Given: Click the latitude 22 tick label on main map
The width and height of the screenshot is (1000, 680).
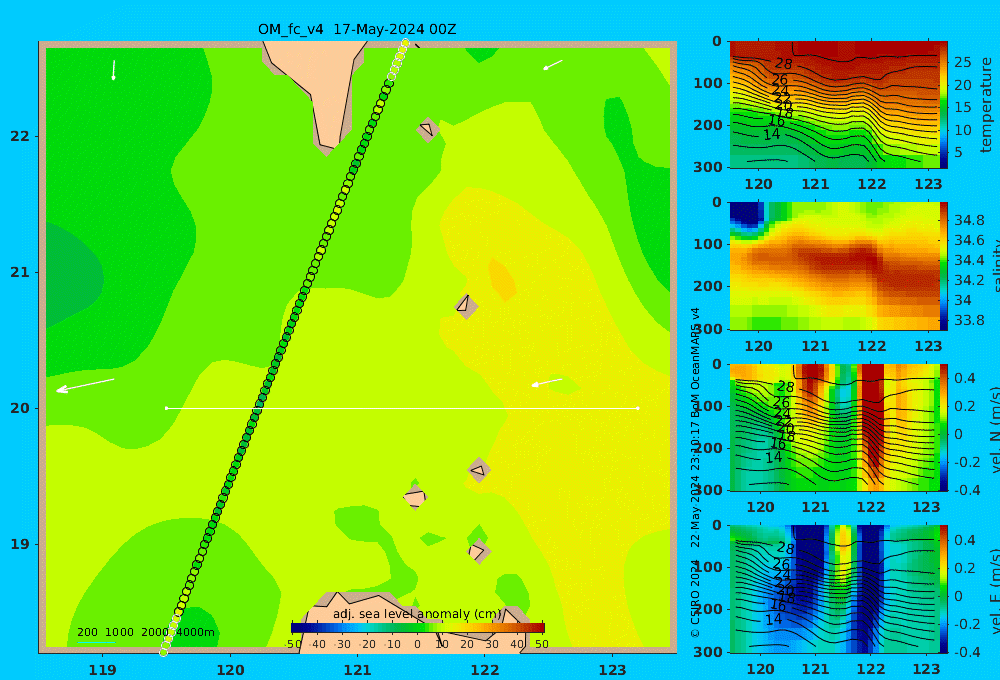Looking at the screenshot, I should [x=20, y=137].
